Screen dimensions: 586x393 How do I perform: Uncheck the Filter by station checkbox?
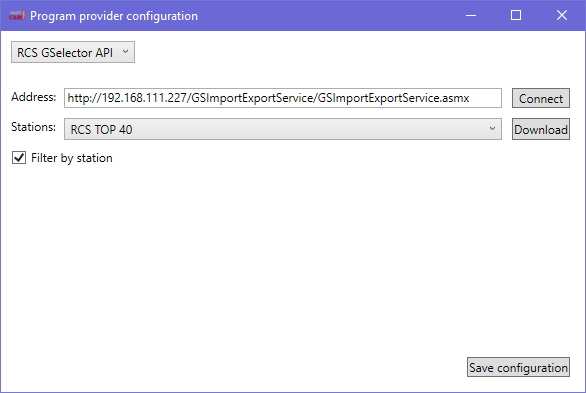(x=19, y=158)
